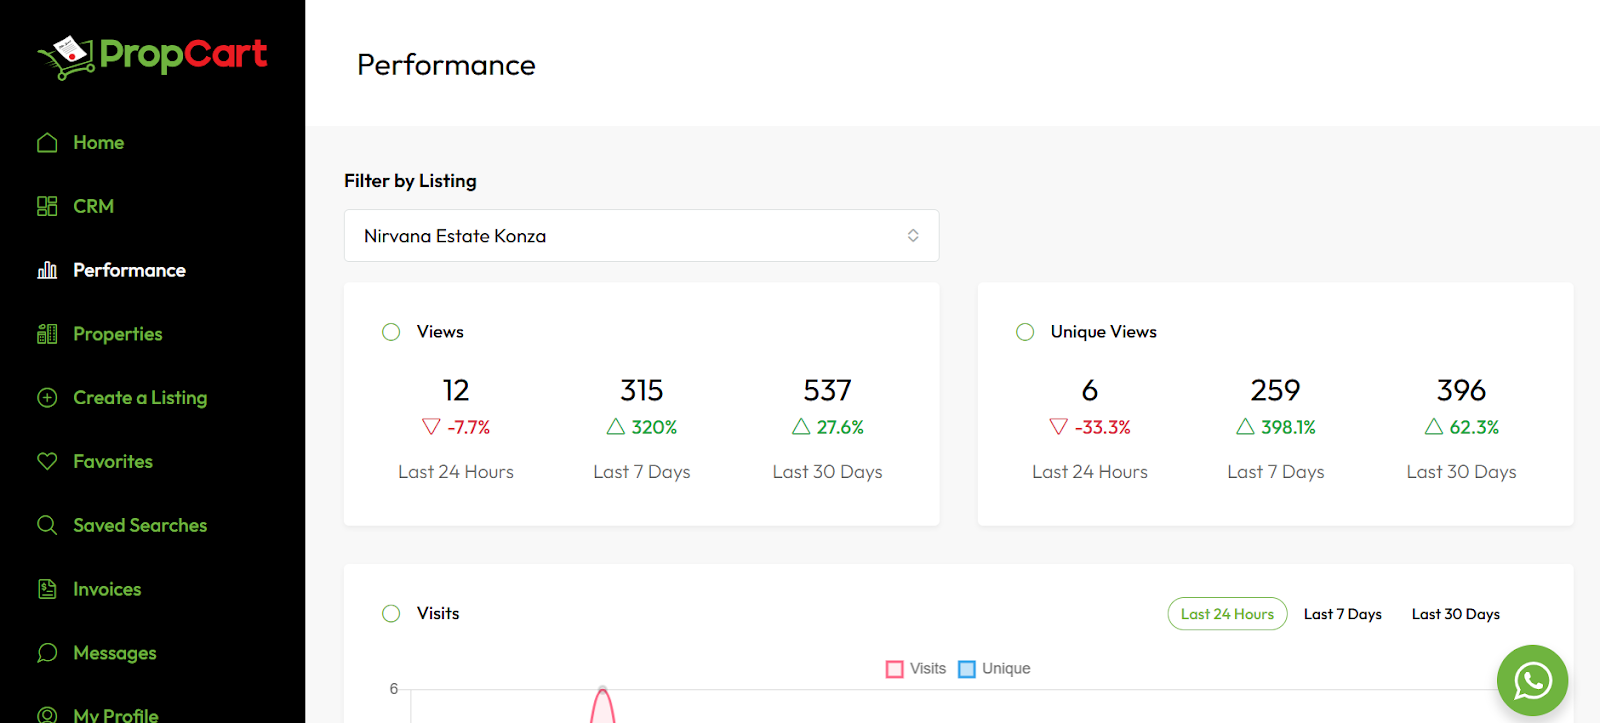Click the My Profile user icon
Viewport: 1600px width, 723px height.
point(47,714)
